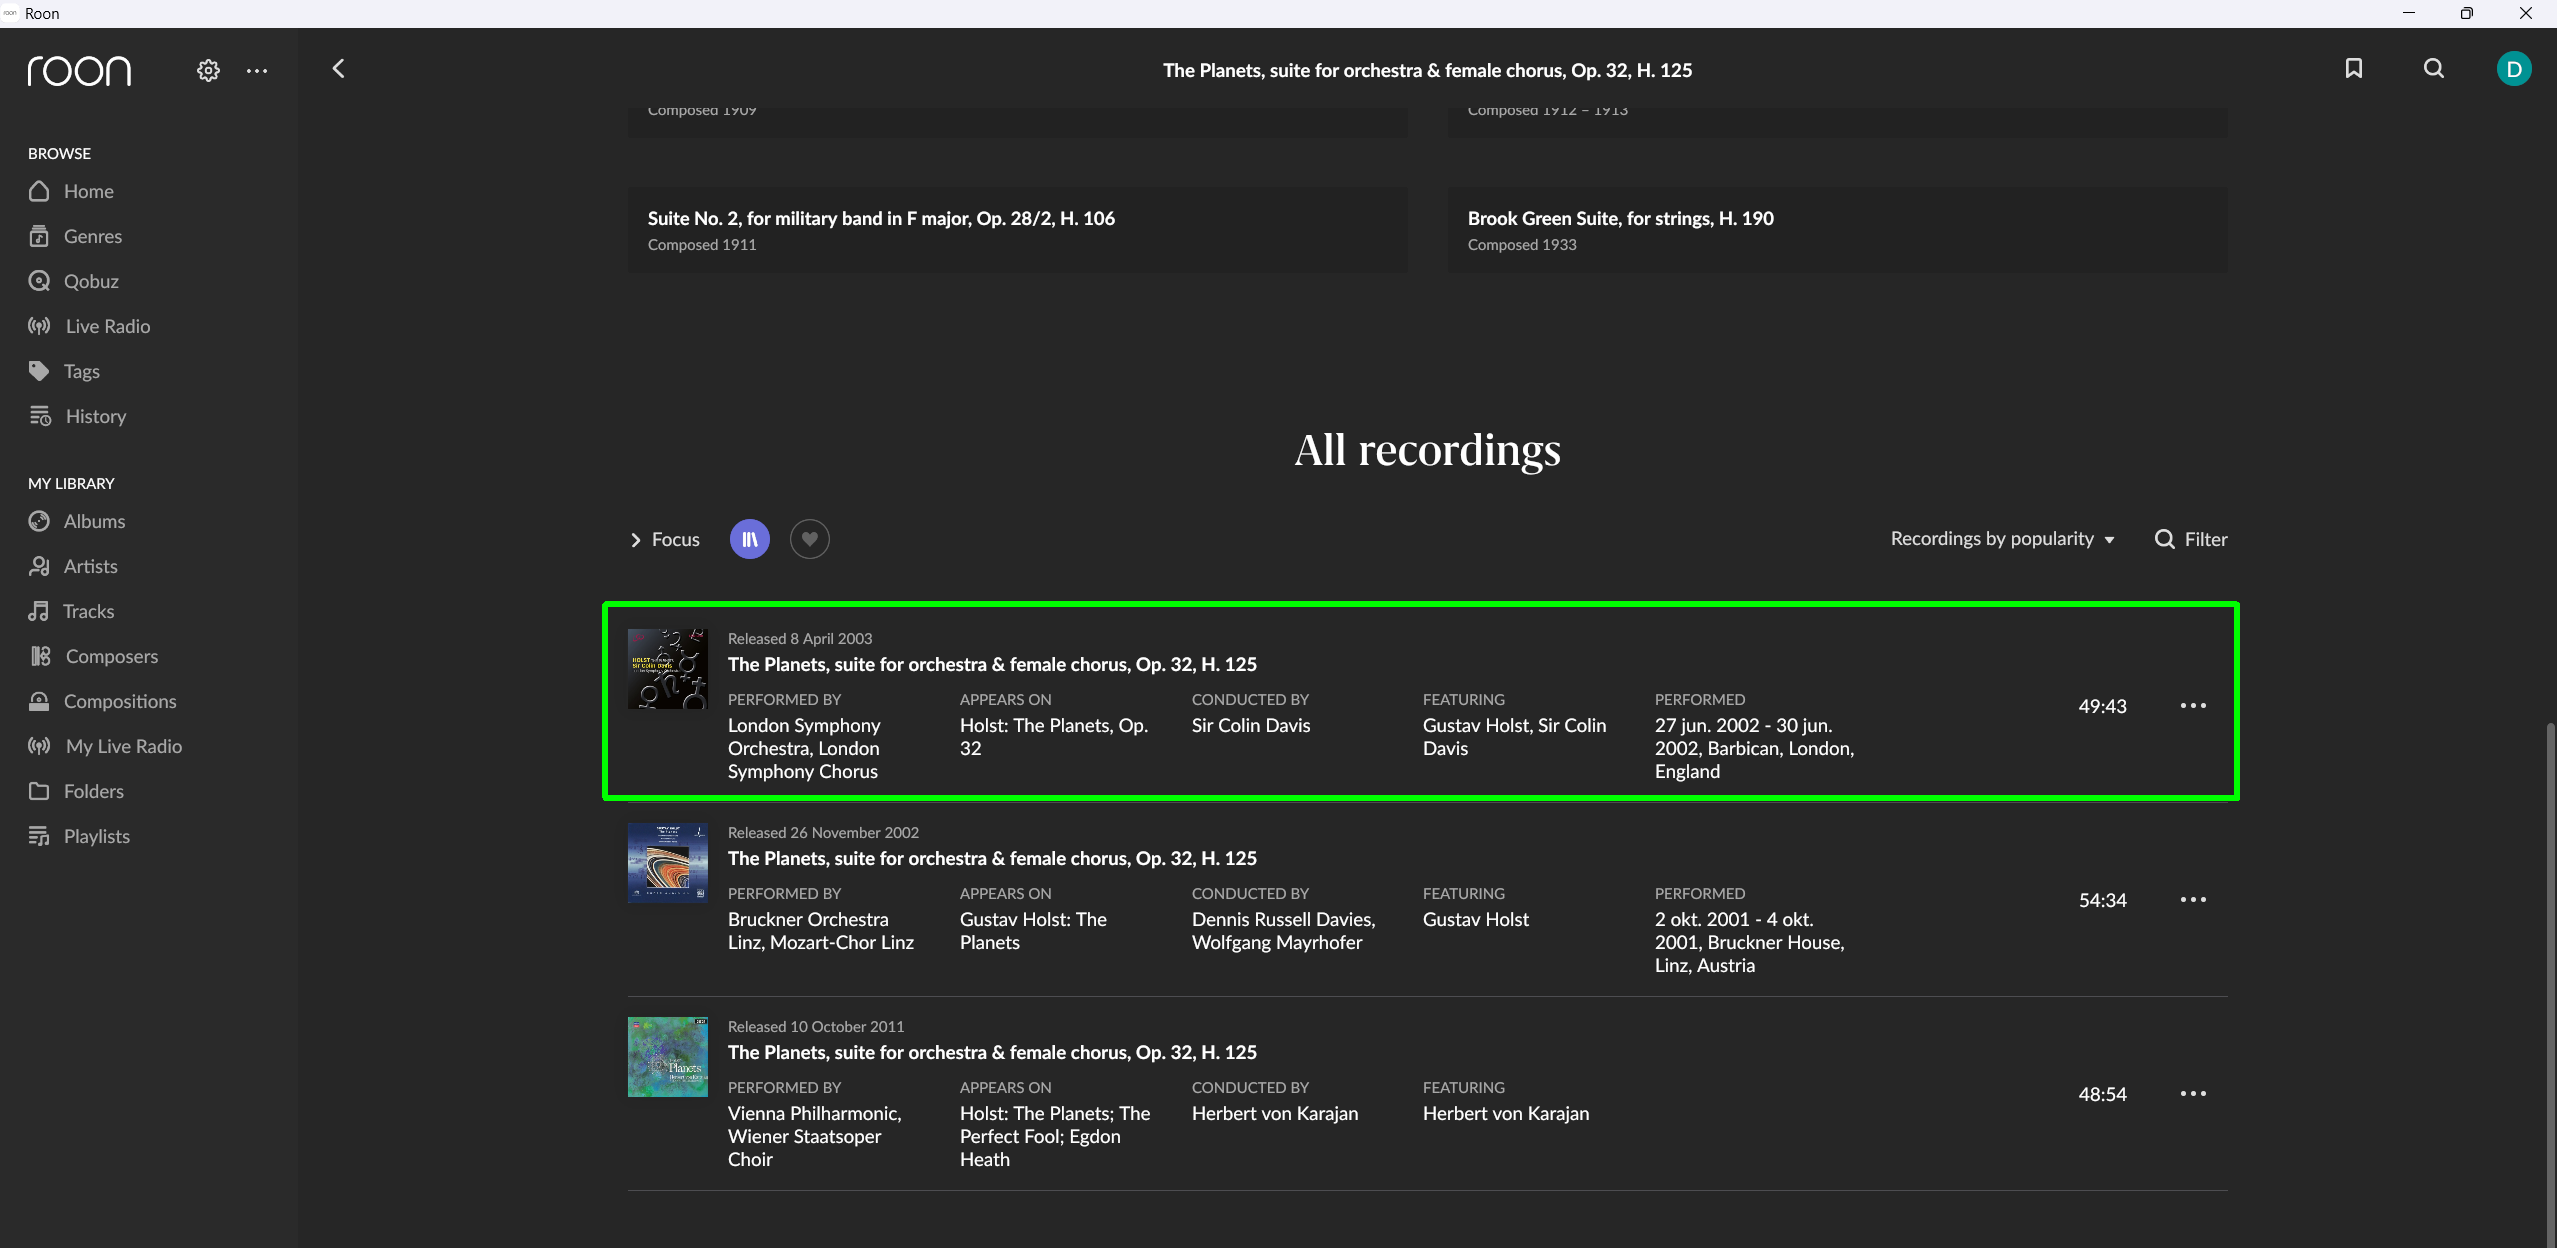Click the 54:34 duration text
The width and height of the screenshot is (2557, 1248).
click(2102, 900)
